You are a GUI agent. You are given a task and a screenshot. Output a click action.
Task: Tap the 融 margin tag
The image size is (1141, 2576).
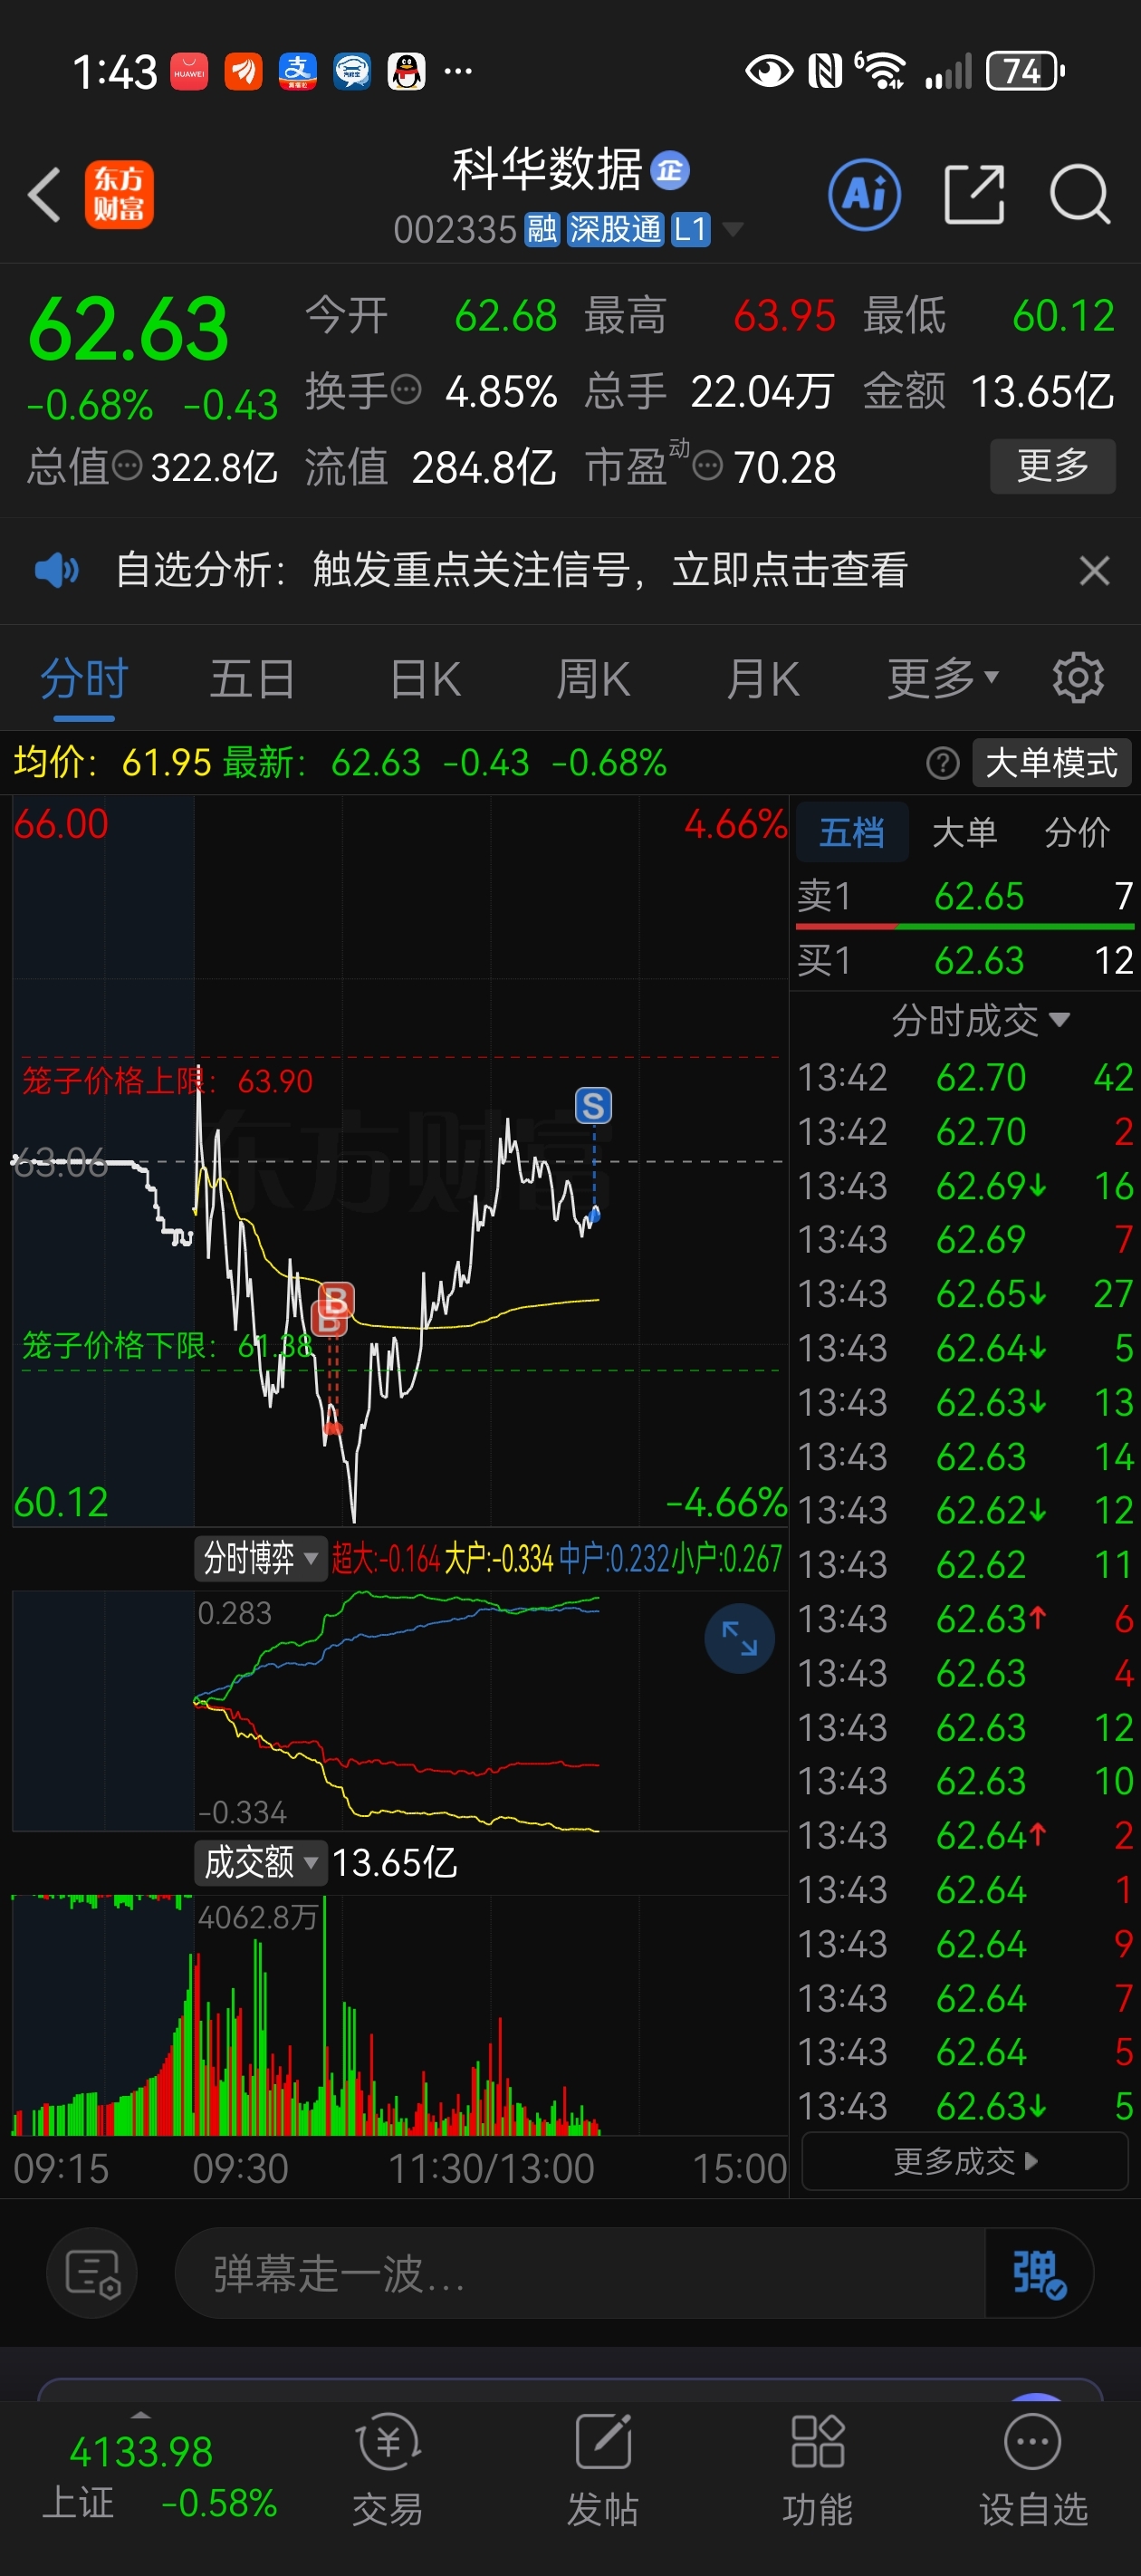tap(542, 230)
